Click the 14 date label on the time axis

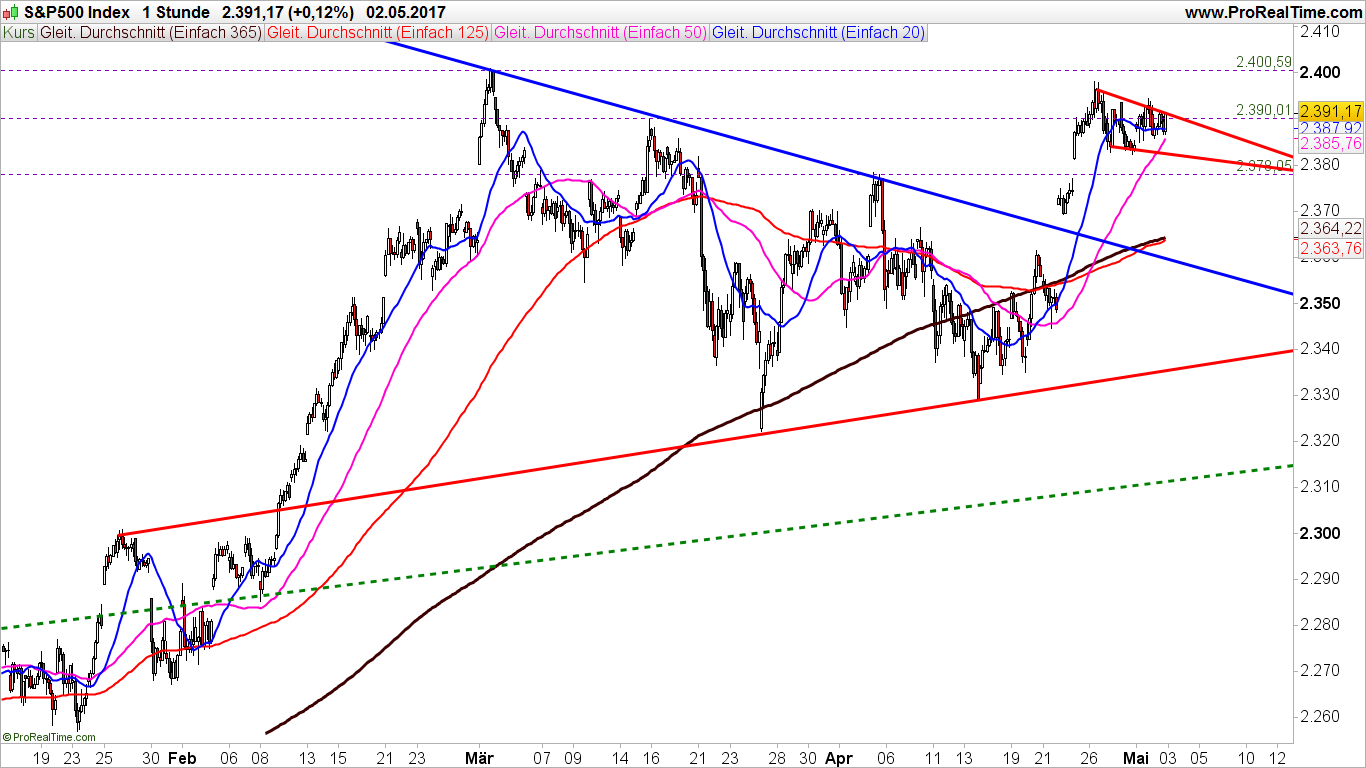pyautogui.click(x=621, y=757)
